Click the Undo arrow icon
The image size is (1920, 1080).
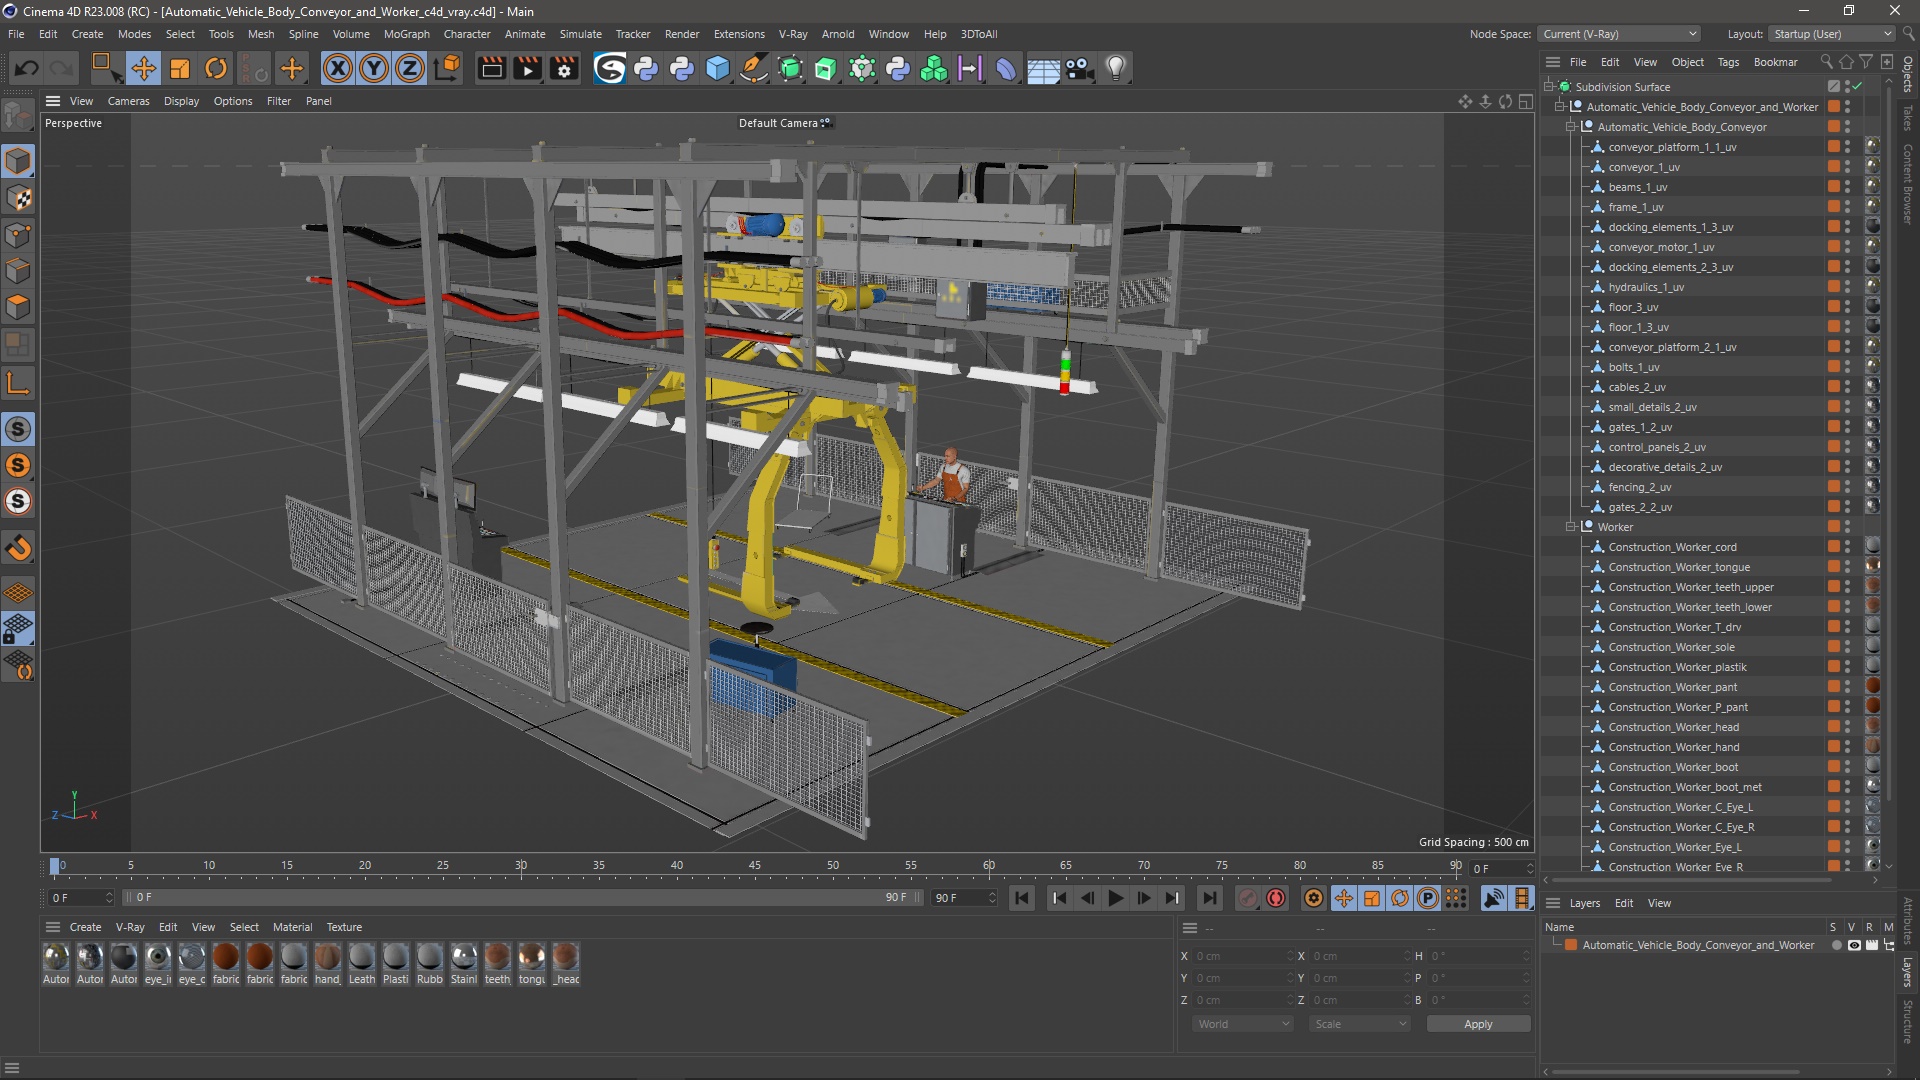(x=27, y=68)
